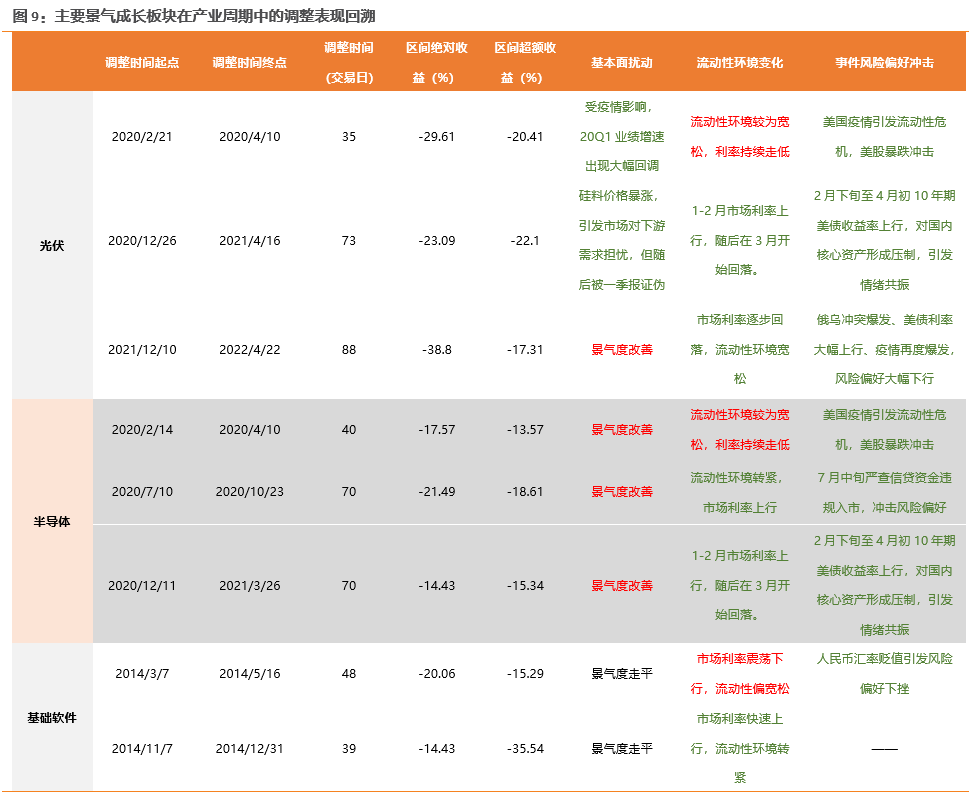
Task: Select start date 2021/12/10
Action: [x=142, y=350]
